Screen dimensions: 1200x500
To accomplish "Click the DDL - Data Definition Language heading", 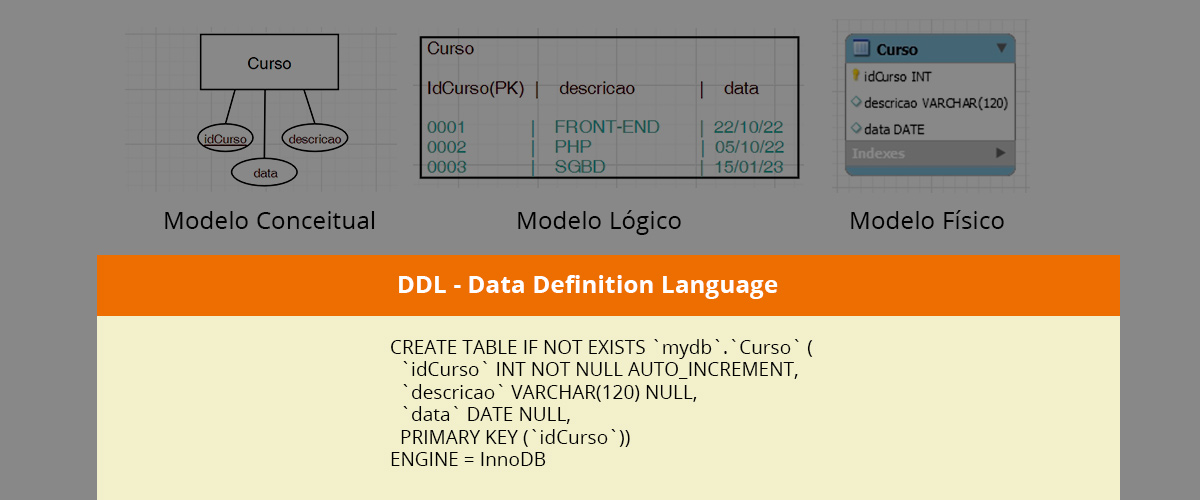I will point(587,285).
